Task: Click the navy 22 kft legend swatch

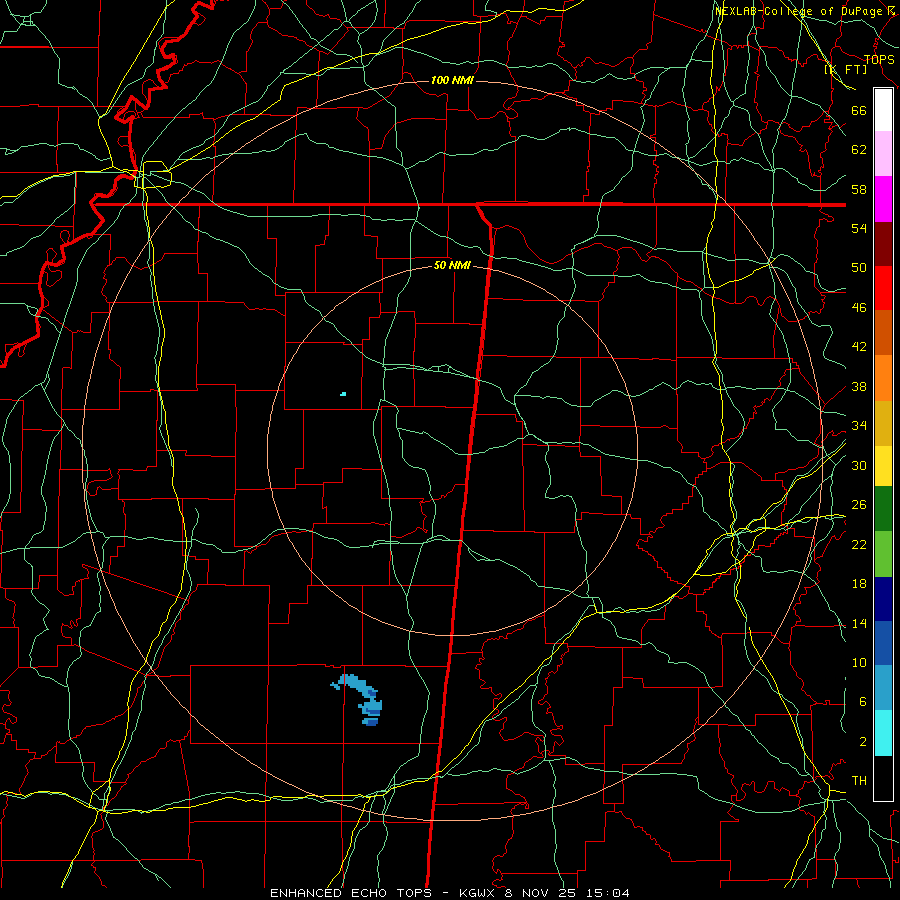Action: pos(883,599)
